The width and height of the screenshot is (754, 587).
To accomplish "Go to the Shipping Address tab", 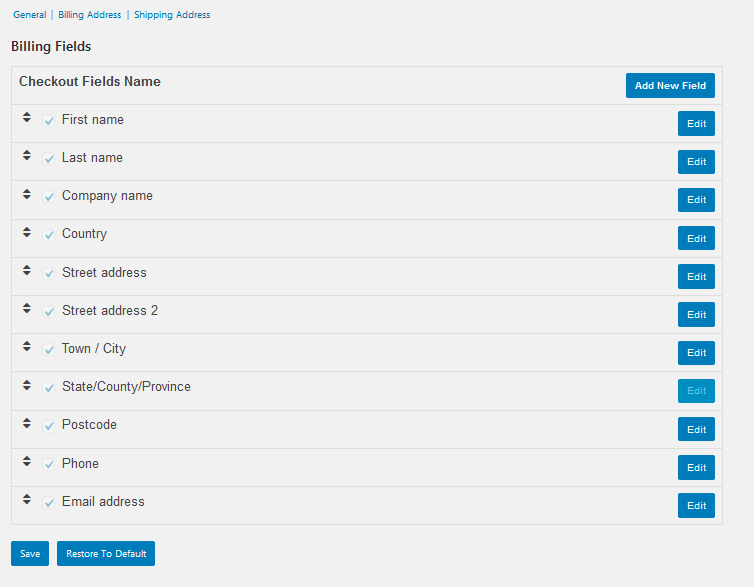I will point(172,15).
